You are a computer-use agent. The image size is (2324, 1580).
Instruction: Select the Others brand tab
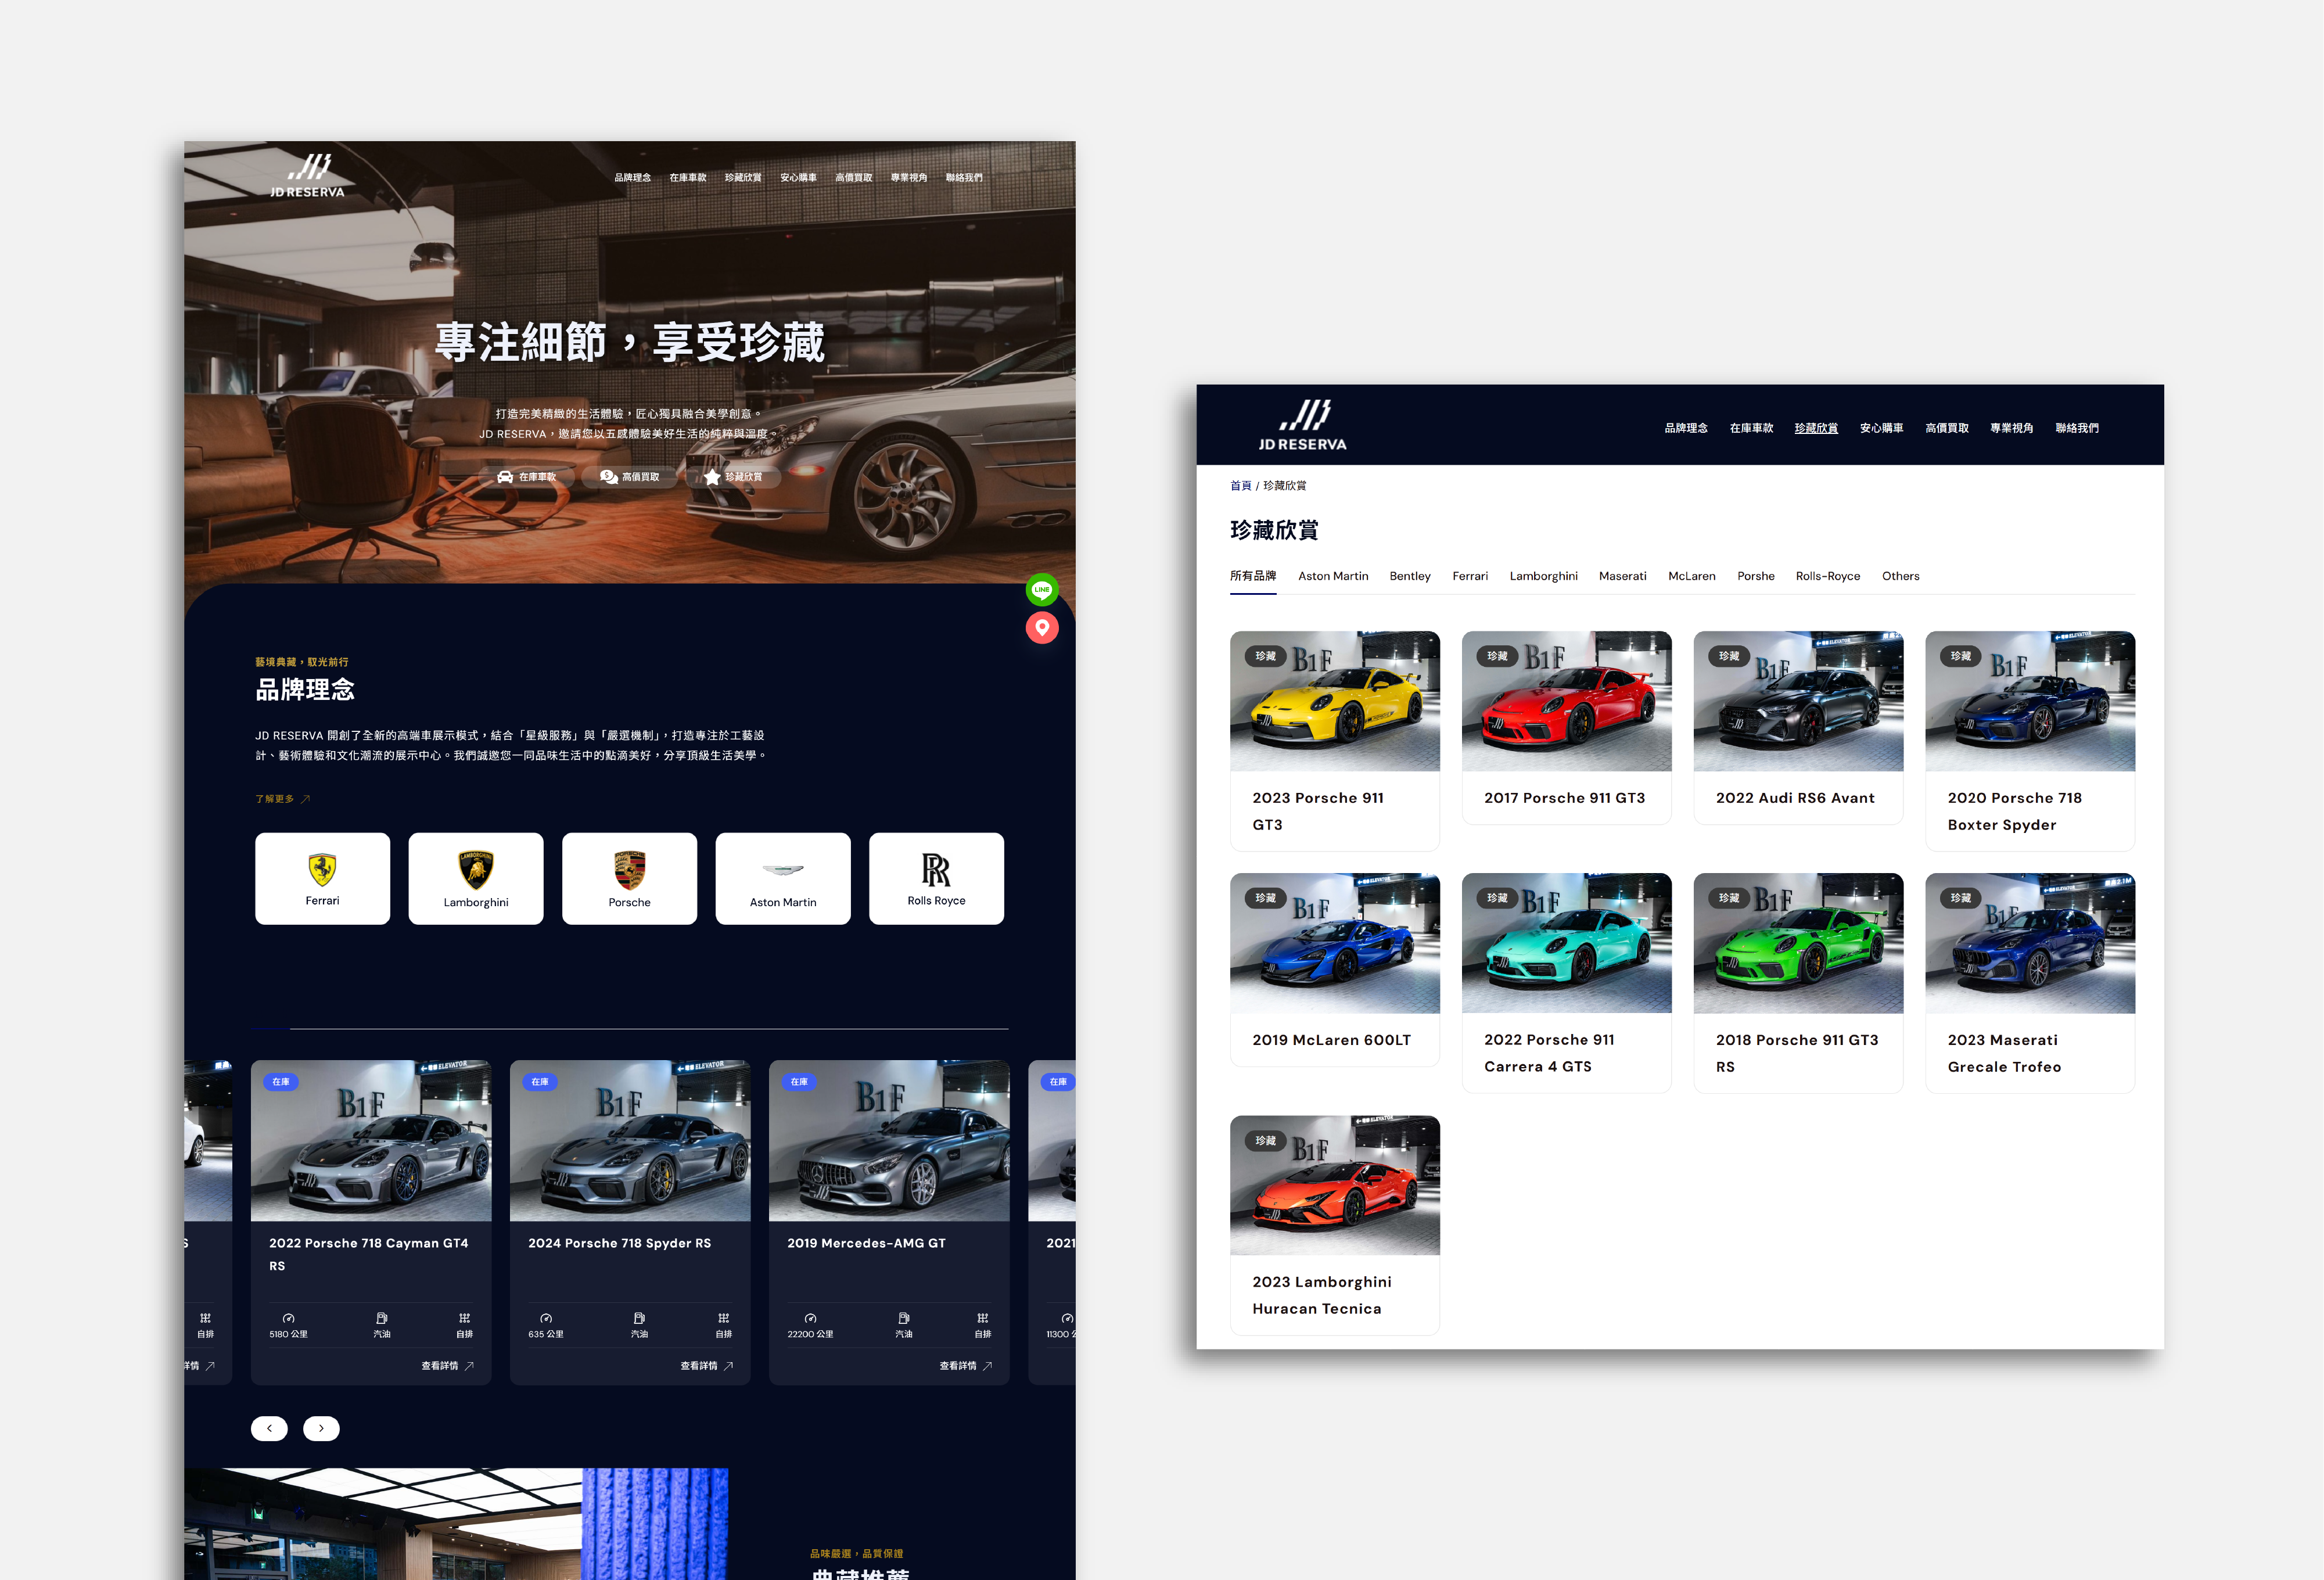1901,576
